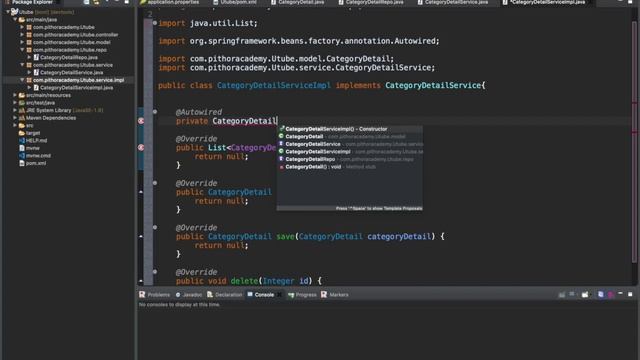
Task: Click the editor vertical scrollbar
Action: pos(634,141)
